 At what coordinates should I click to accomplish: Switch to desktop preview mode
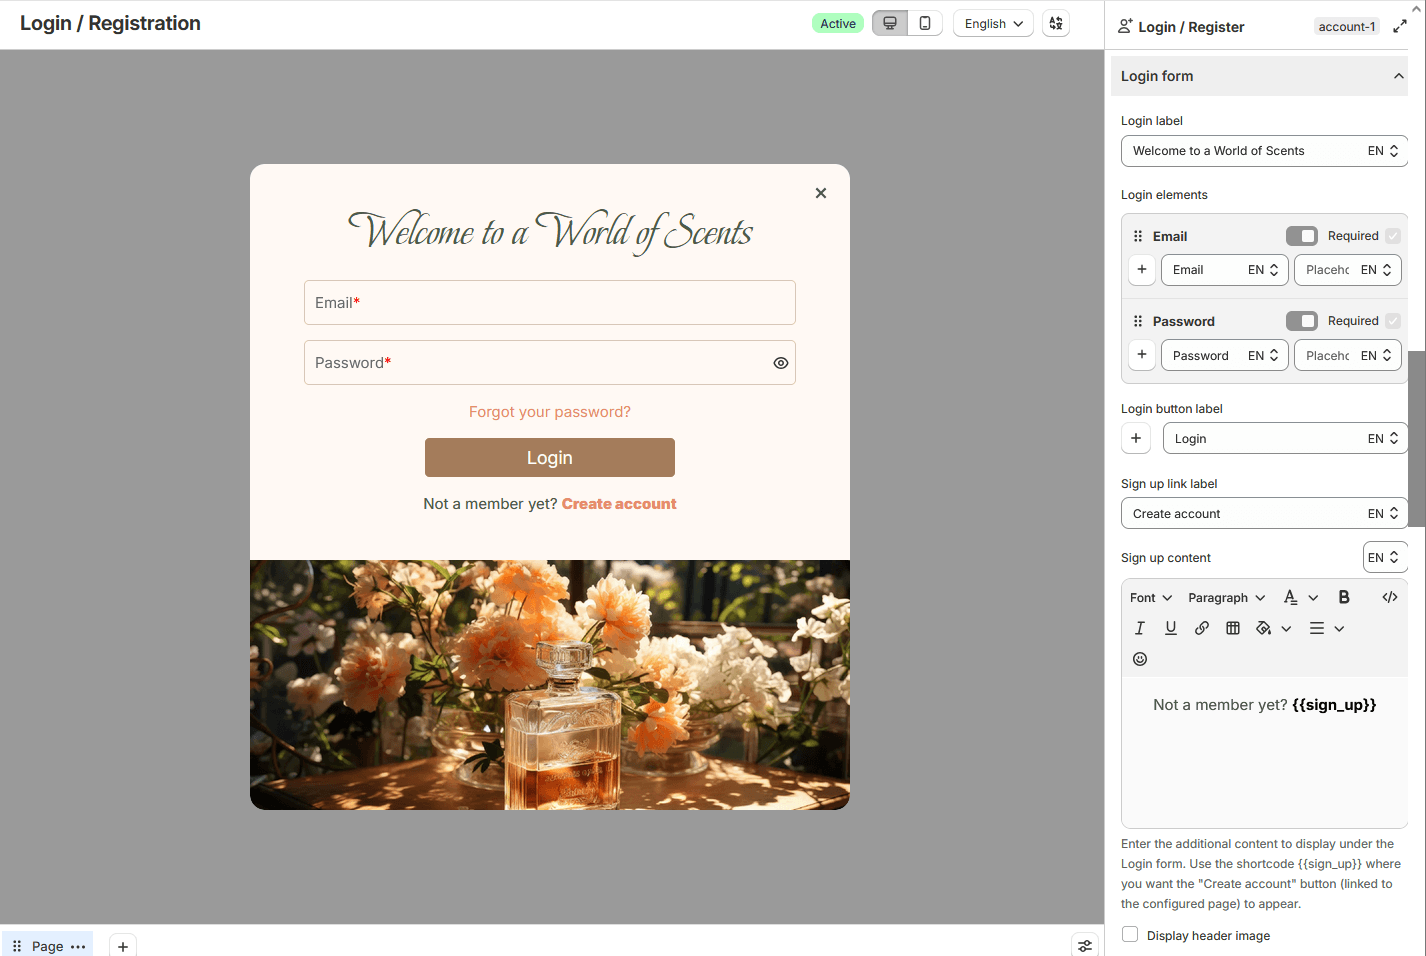tap(890, 23)
